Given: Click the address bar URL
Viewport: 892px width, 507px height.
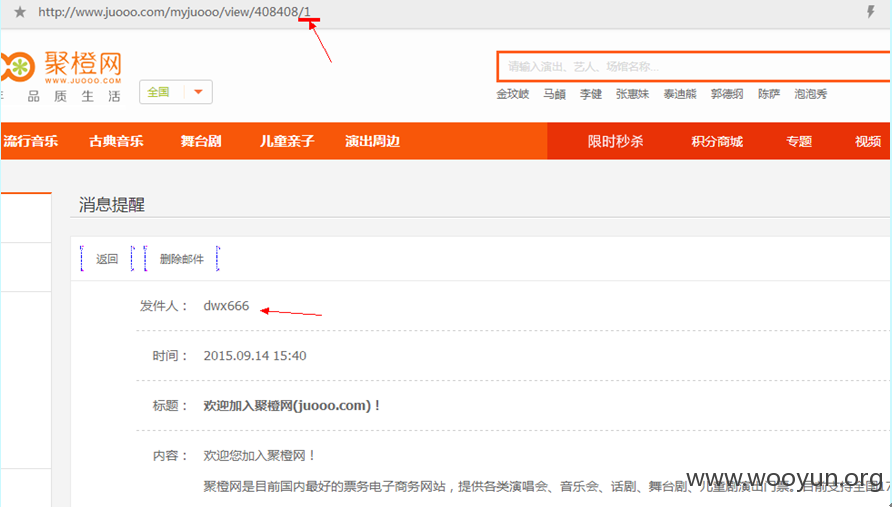Looking at the screenshot, I should (175, 12).
